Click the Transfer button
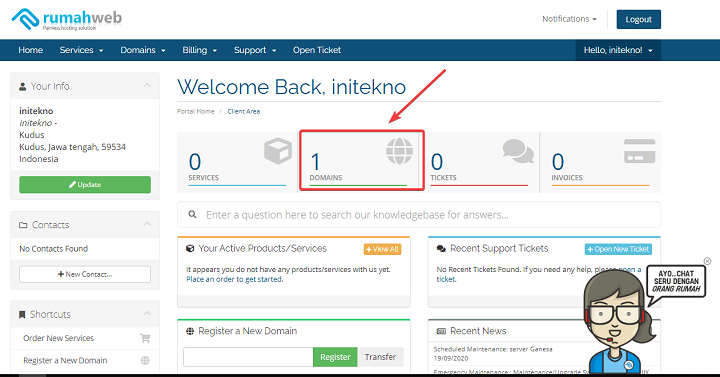720x377 pixels. coord(380,357)
